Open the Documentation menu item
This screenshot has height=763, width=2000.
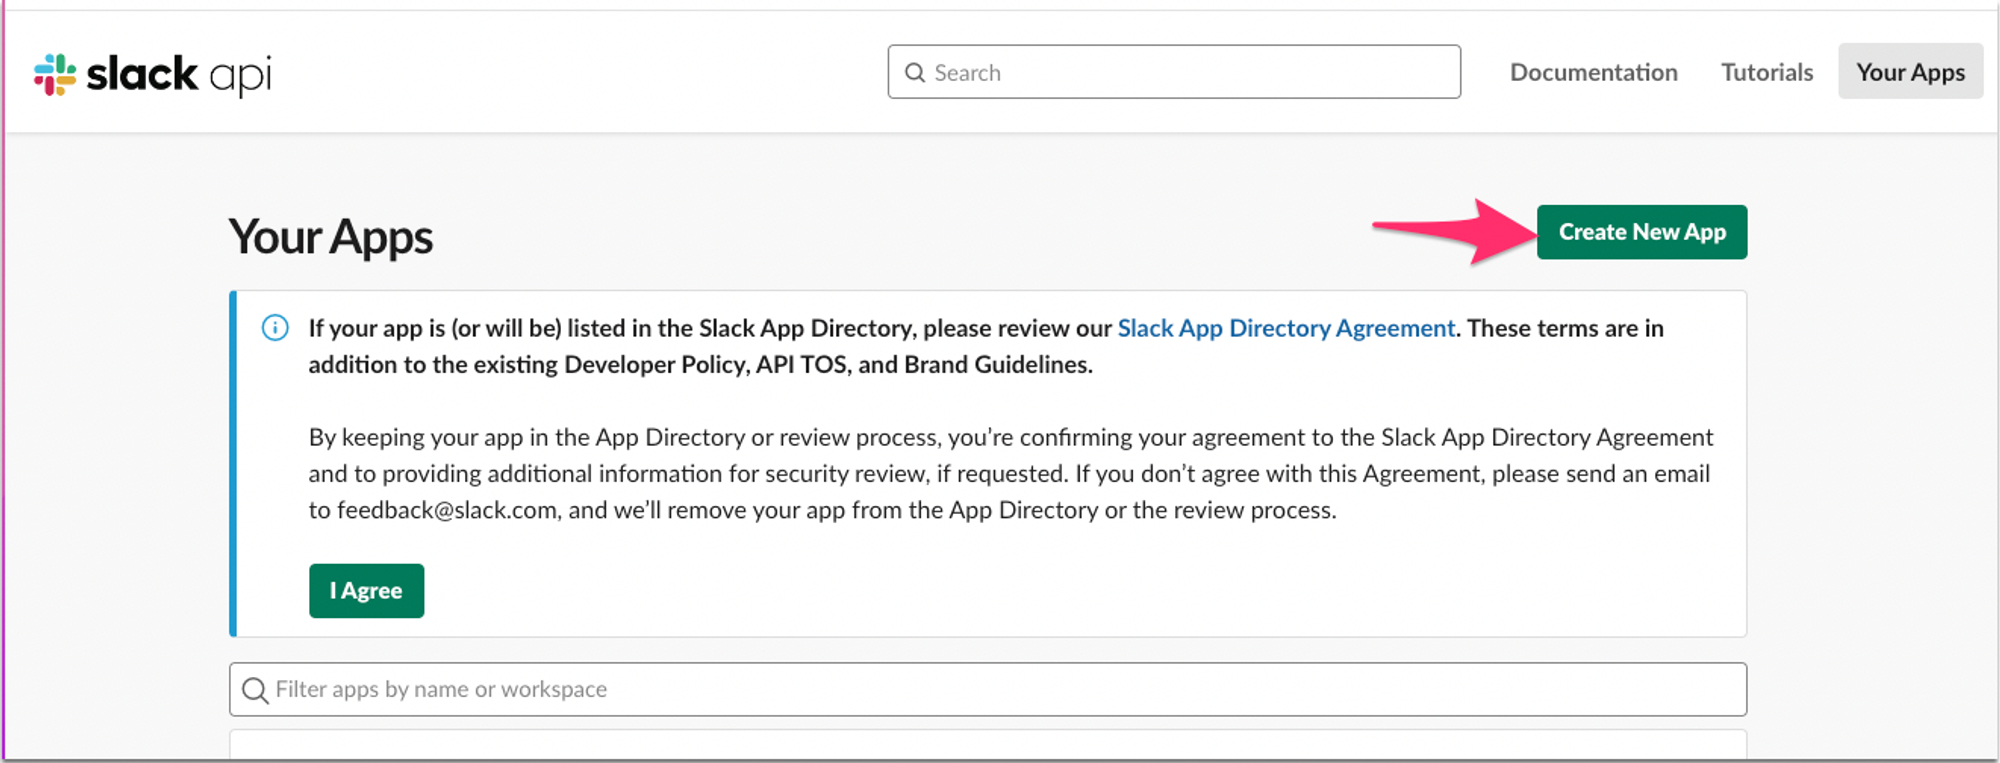[1593, 72]
